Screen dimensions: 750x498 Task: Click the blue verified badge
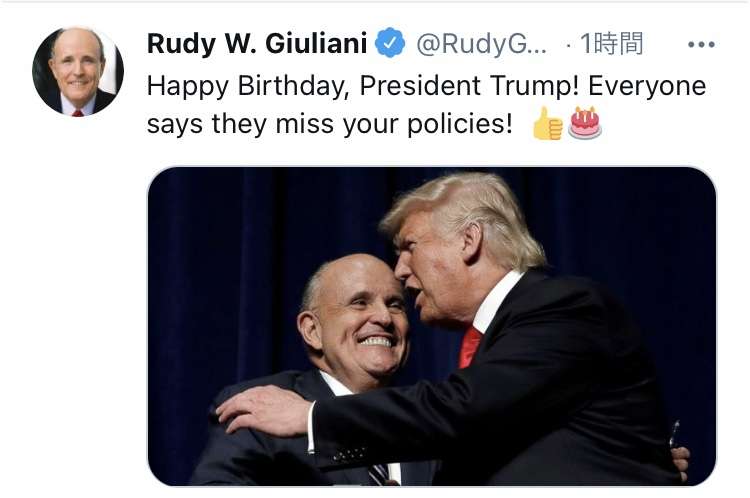coord(388,44)
